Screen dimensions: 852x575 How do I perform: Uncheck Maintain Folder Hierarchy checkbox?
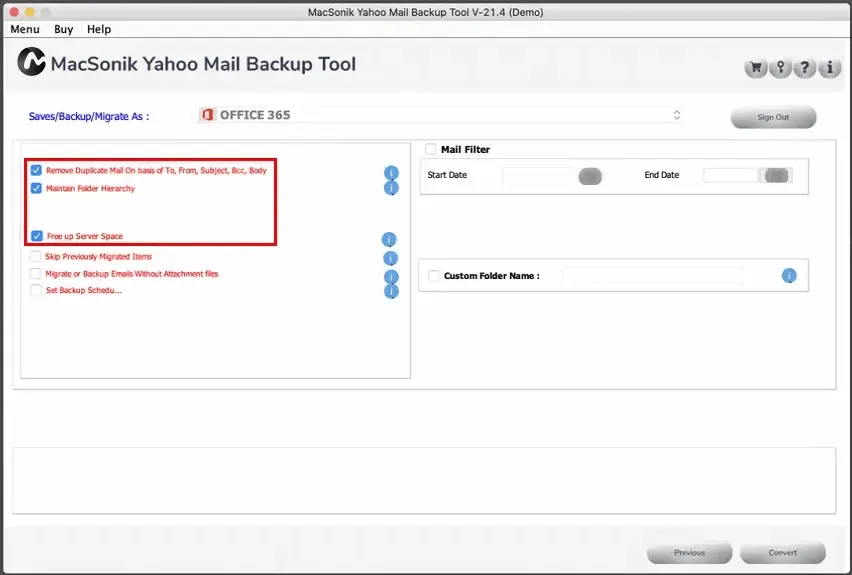pyautogui.click(x=36, y=188)
